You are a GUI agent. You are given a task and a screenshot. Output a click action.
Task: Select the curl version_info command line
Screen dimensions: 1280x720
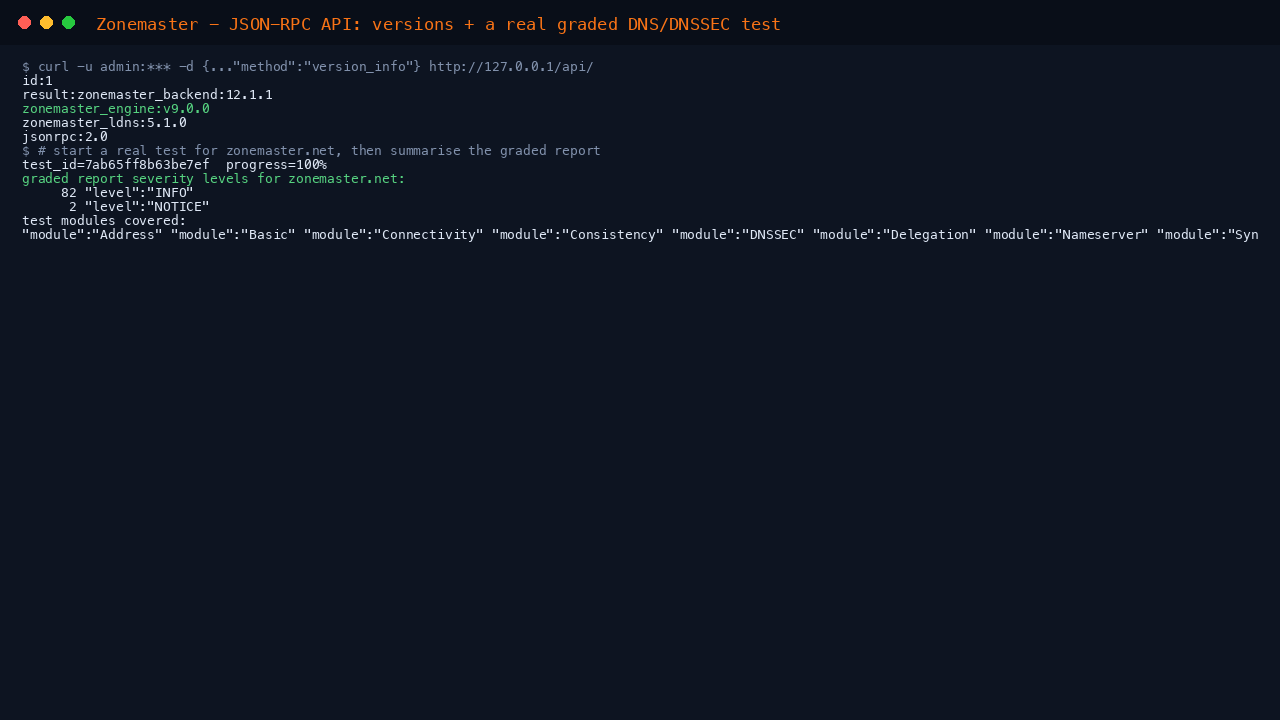tap(308, 67)
